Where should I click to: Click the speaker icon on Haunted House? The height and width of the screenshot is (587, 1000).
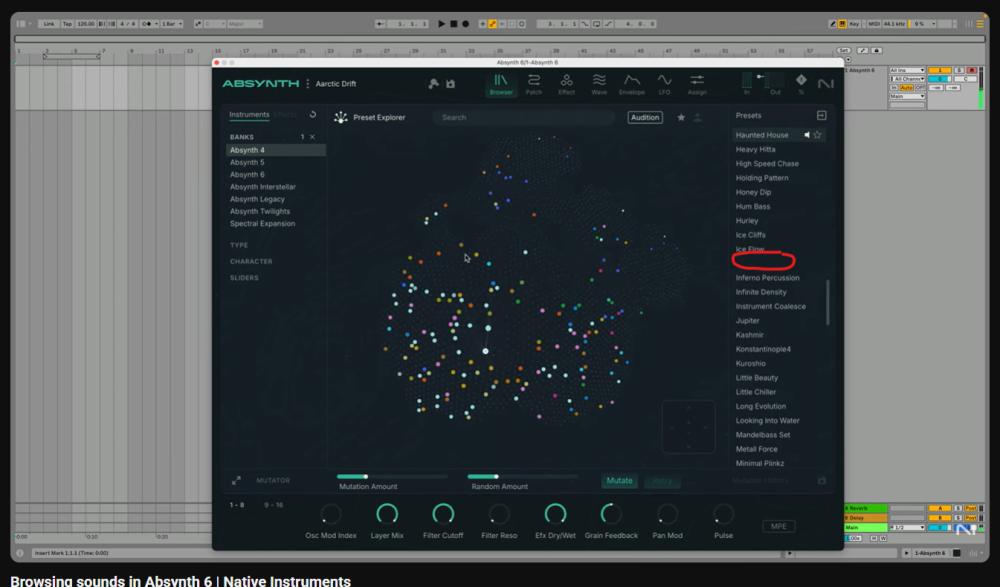807,135
